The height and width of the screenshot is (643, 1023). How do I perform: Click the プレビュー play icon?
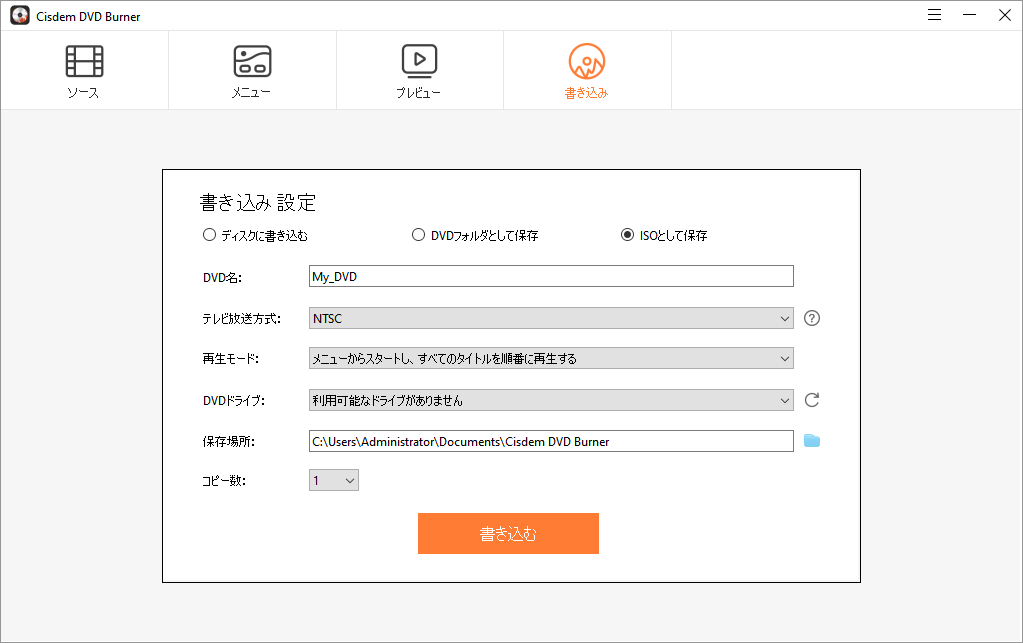tap(420, 61)
